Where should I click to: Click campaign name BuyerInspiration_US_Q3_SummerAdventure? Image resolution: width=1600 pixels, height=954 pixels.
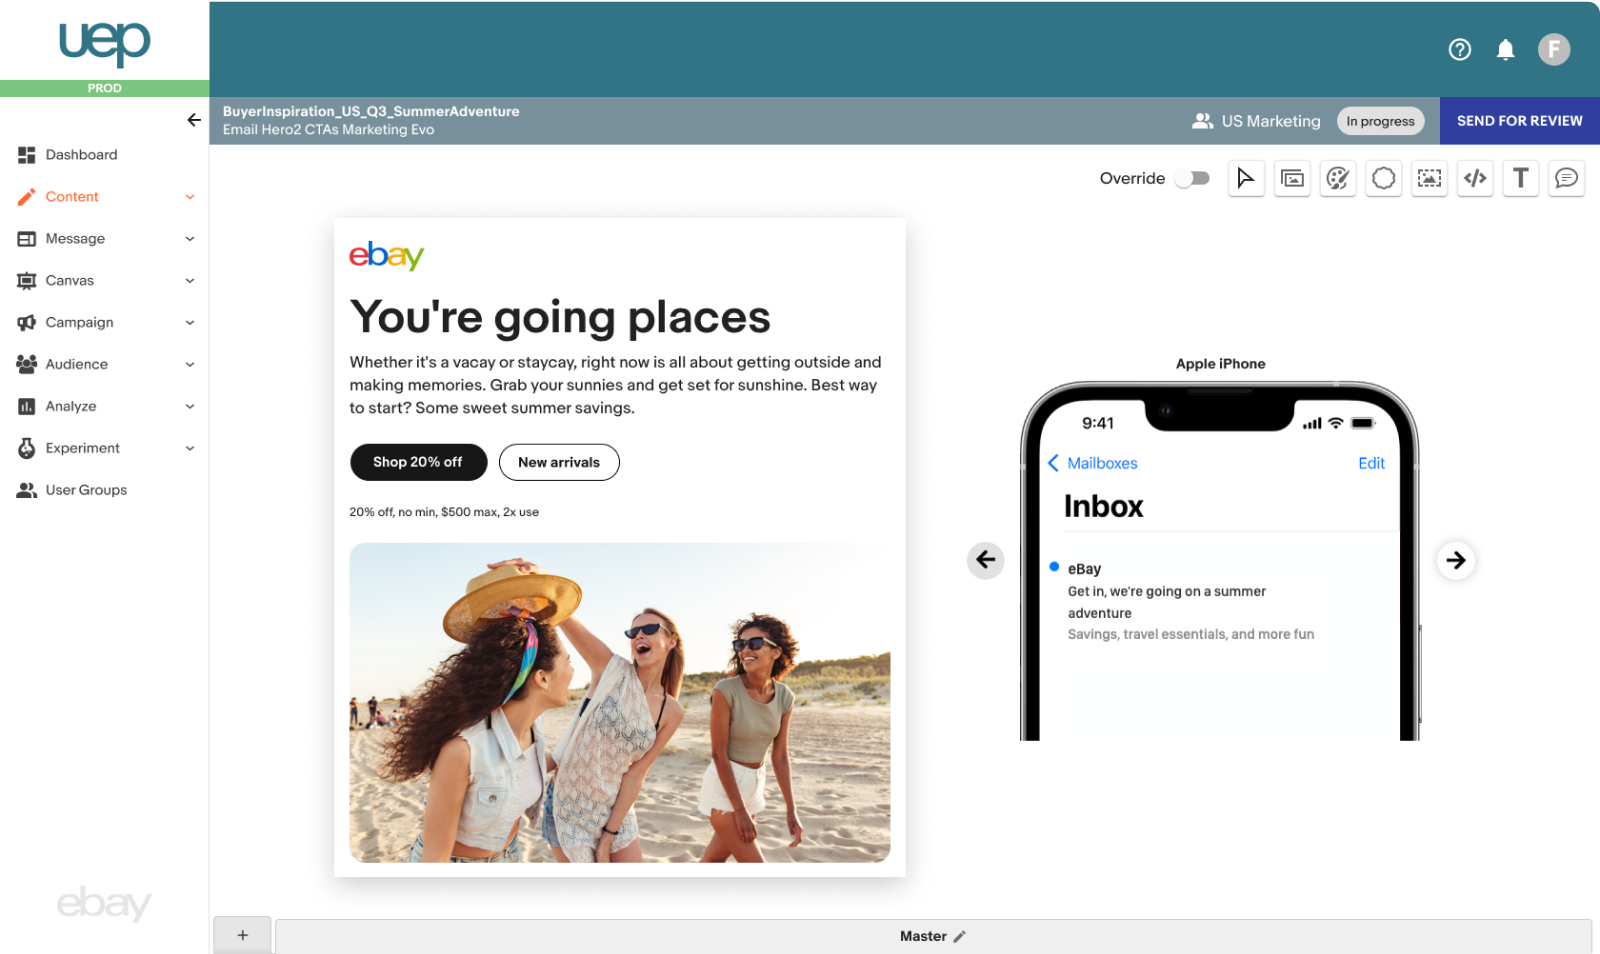(371, 111)
